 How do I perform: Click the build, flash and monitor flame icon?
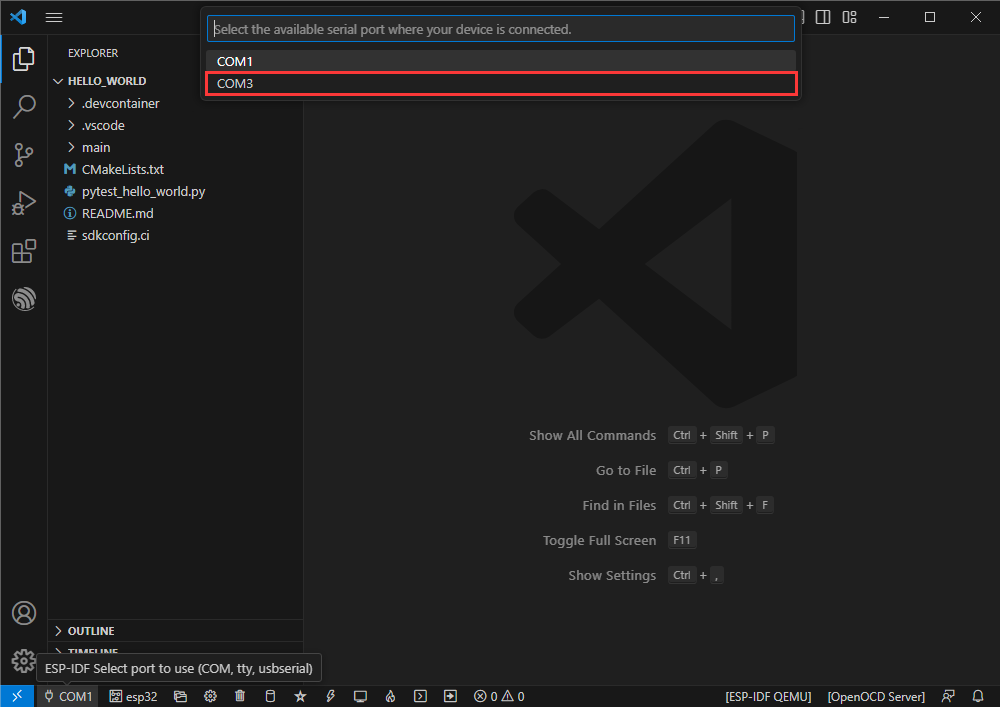pos(390,696)
